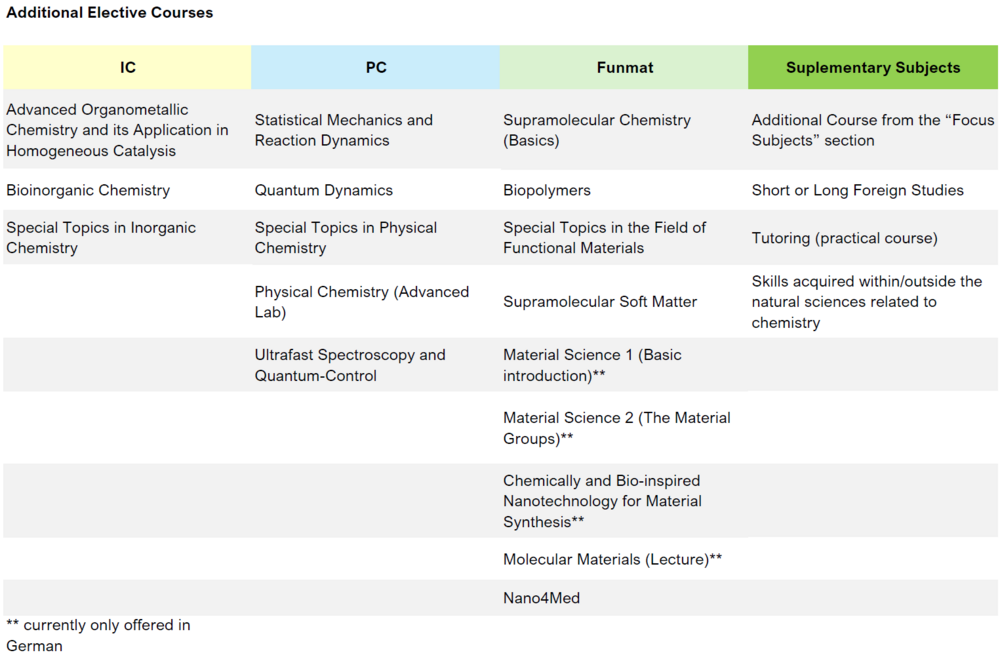Click Physical Chemistry (Advanced Lab) entry
1000x659 pixels.
click(x=361, y=302)
